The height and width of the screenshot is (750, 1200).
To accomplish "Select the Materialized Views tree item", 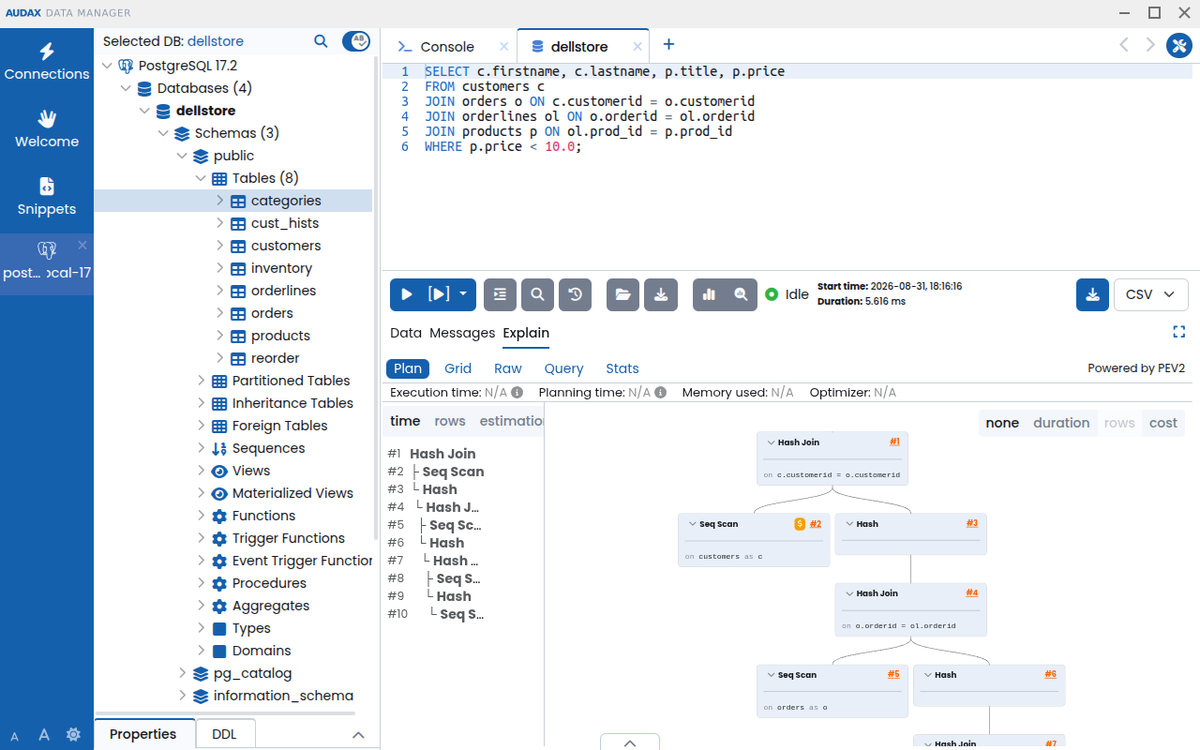I will point(292,493).
